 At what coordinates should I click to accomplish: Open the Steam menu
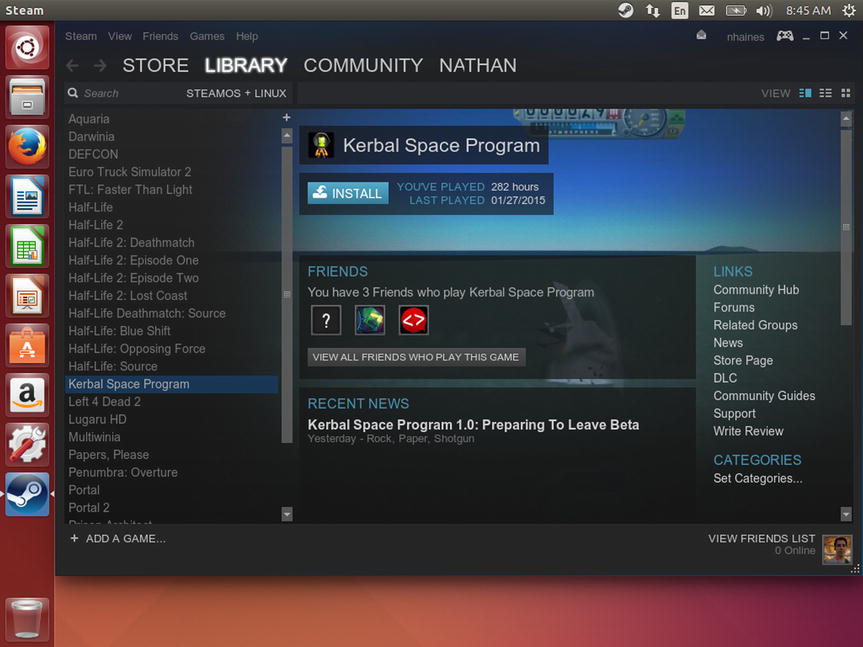81,36
